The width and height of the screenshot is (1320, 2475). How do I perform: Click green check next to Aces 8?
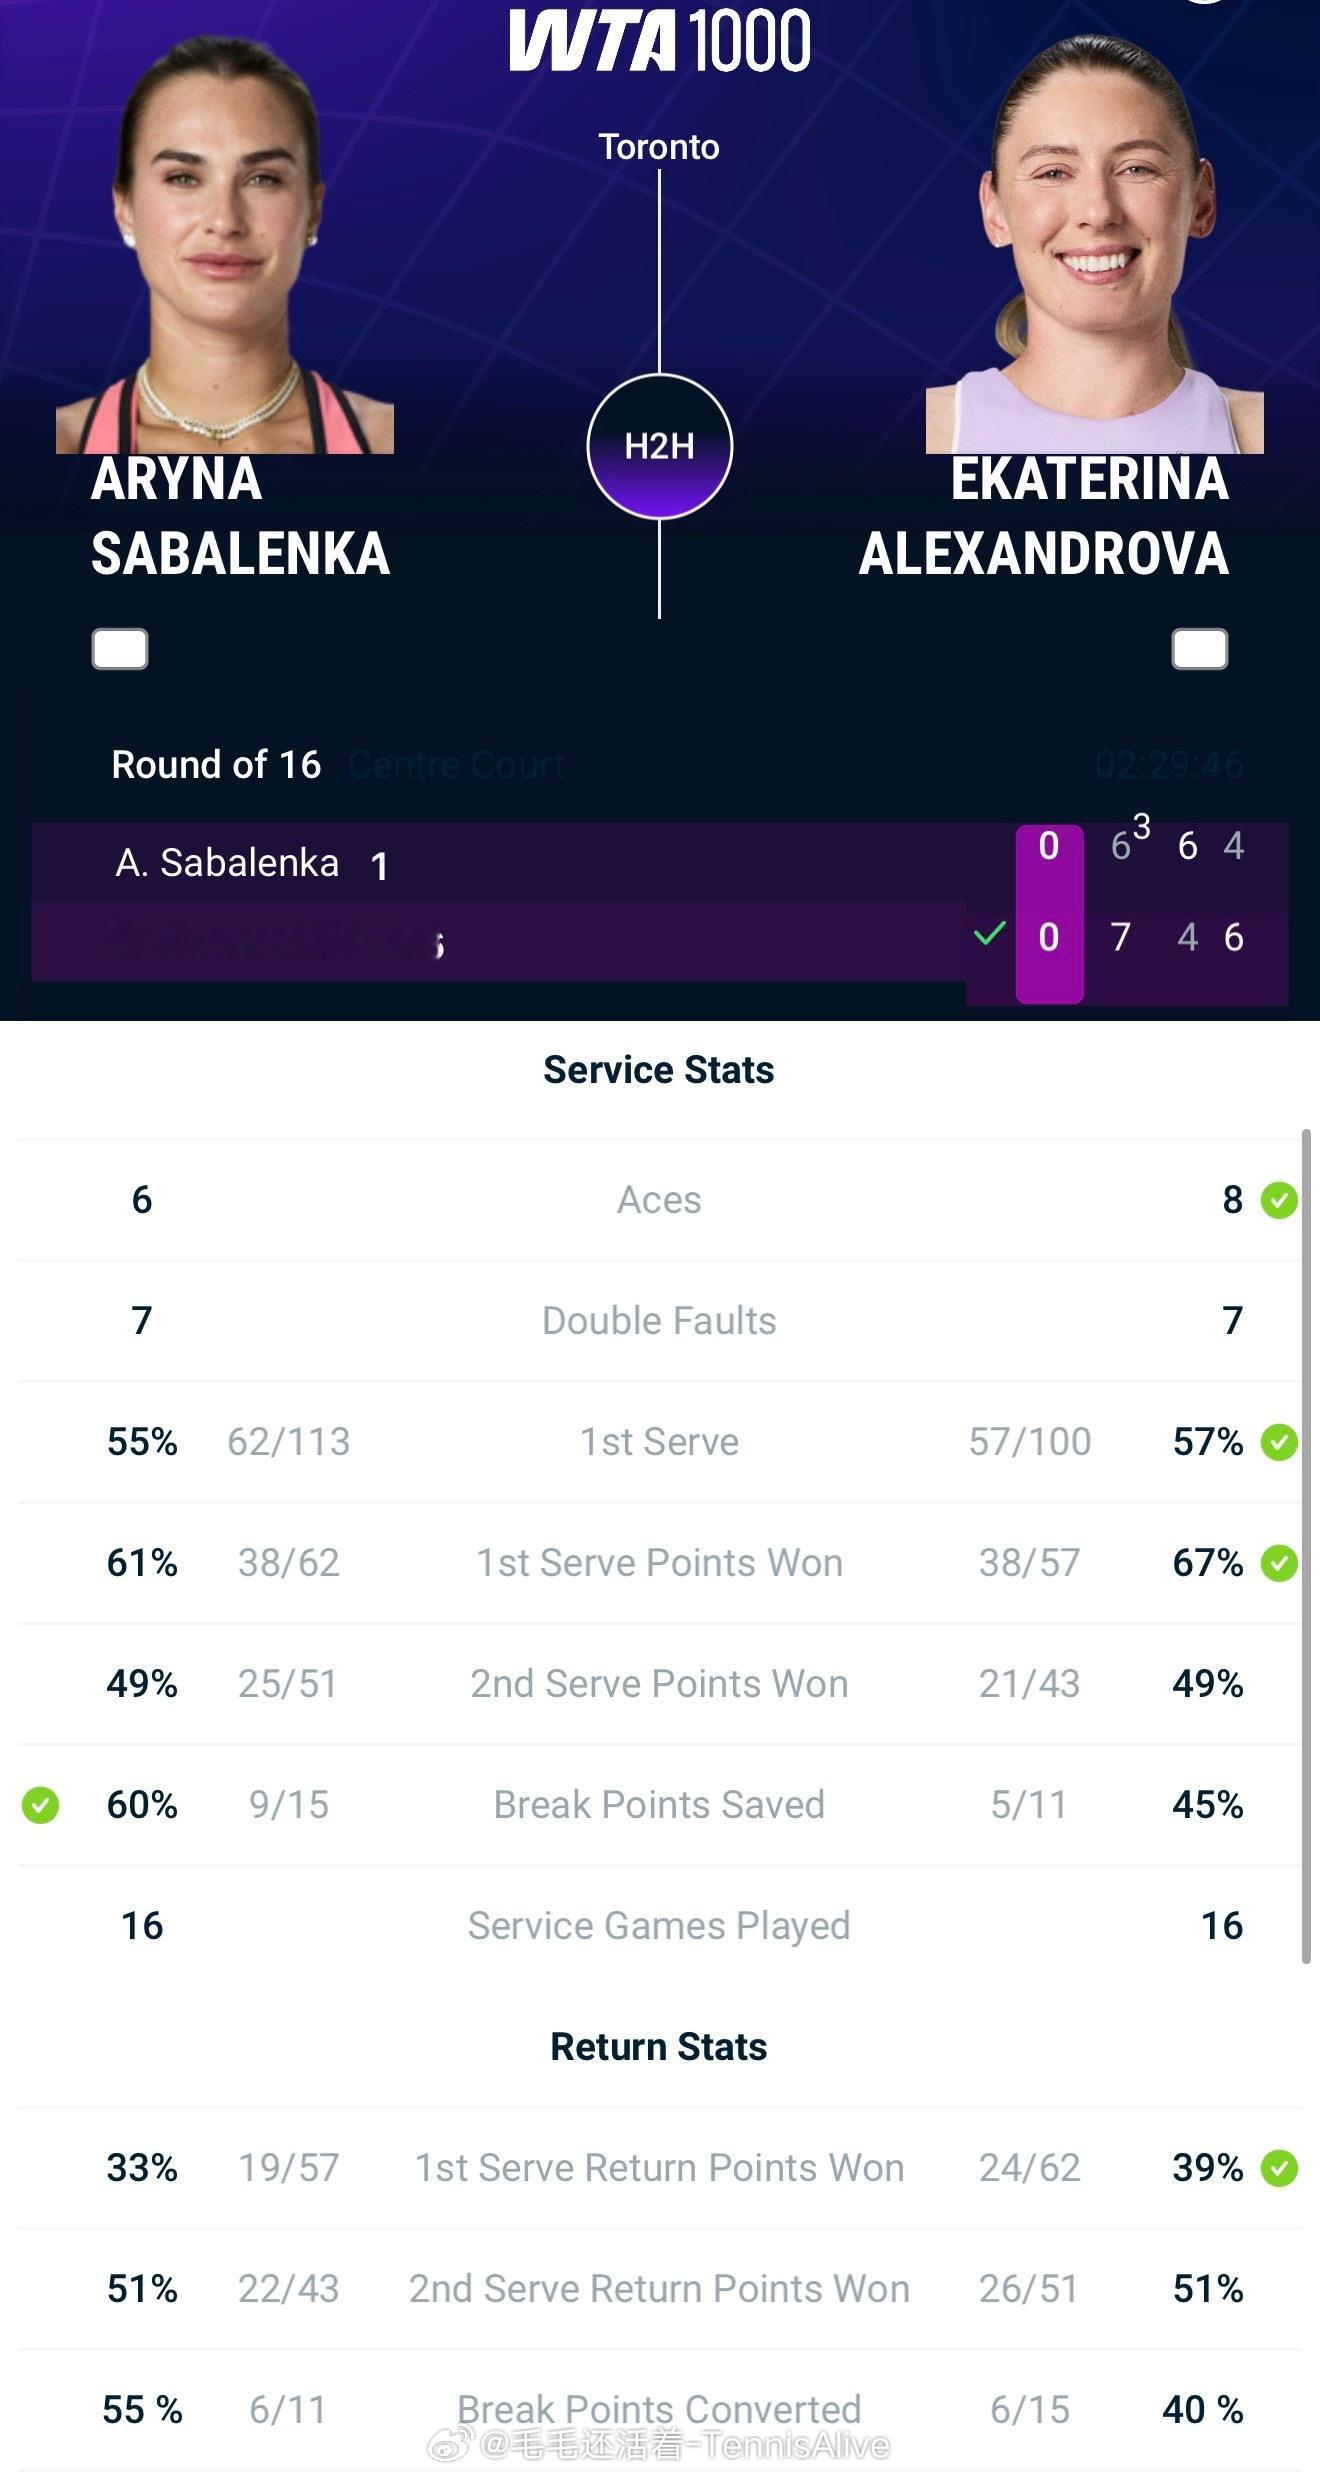click(x=1279, y=1199)
